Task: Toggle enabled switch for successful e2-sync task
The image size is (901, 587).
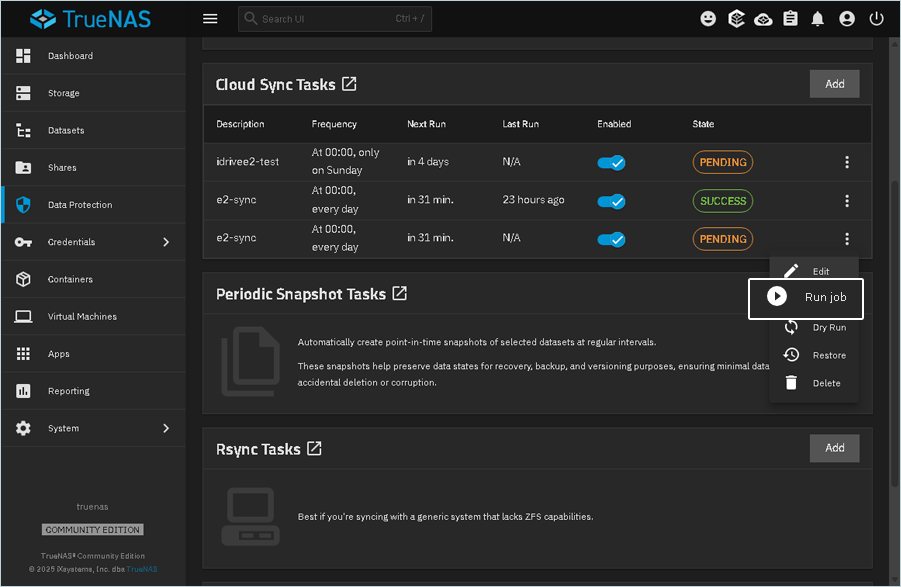Action: click(x=611, y=201)
